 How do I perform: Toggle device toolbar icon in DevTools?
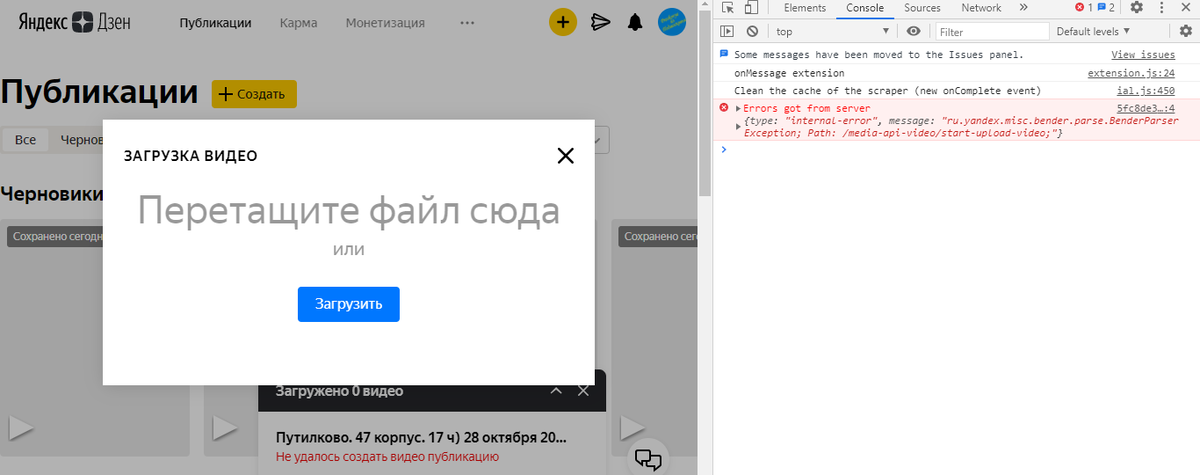(751, 8)
